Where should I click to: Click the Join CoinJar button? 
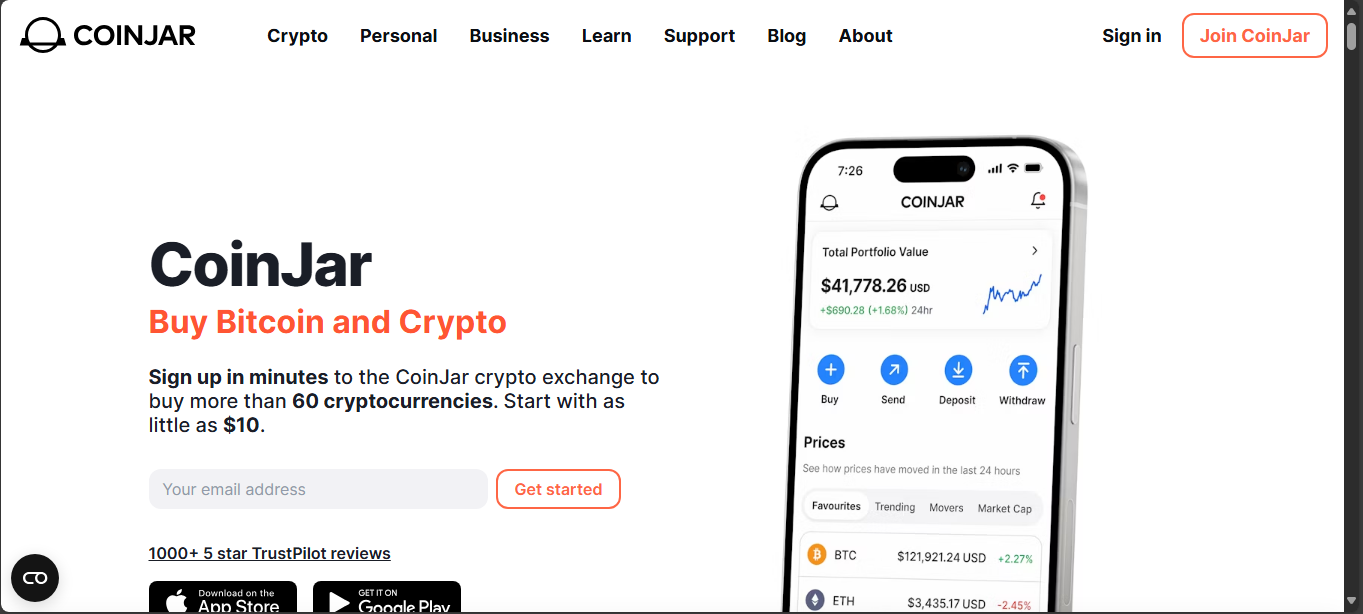[1254, 36]
